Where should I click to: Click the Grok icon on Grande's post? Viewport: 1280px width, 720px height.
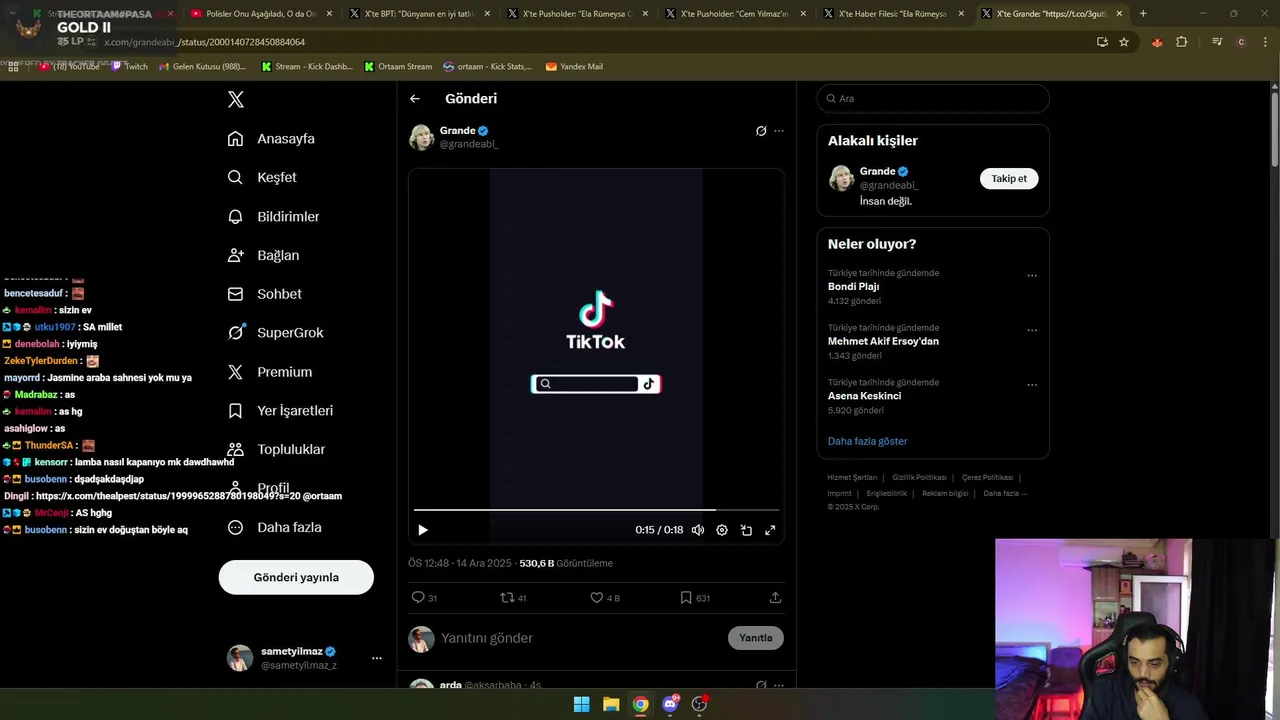point(761,131)
